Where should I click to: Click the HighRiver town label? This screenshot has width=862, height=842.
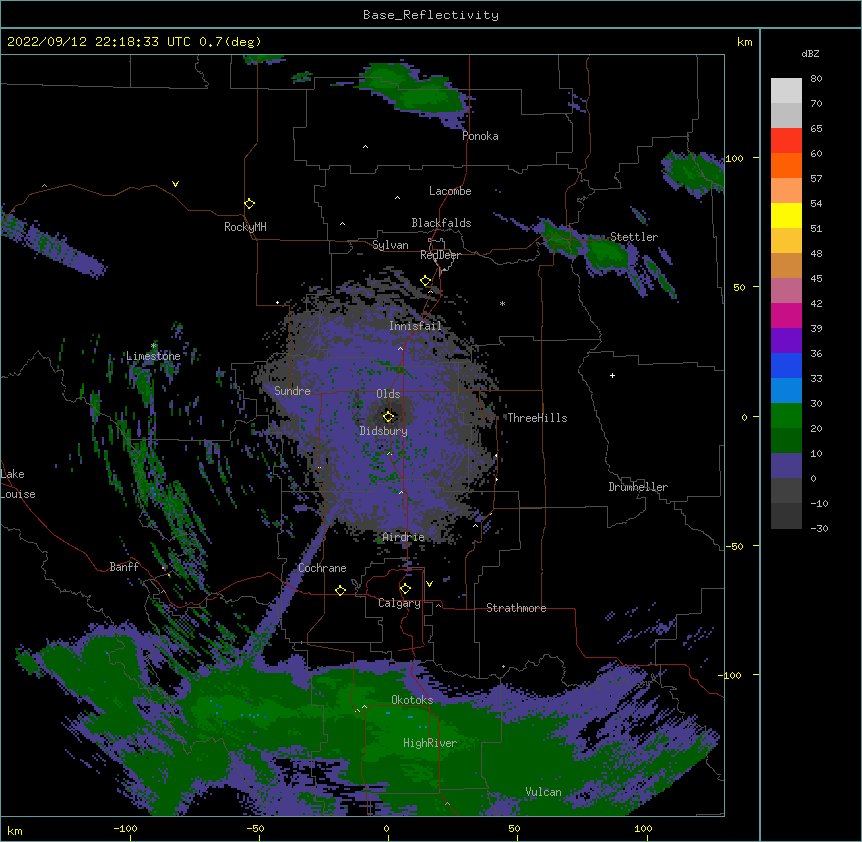click(430, 743)
